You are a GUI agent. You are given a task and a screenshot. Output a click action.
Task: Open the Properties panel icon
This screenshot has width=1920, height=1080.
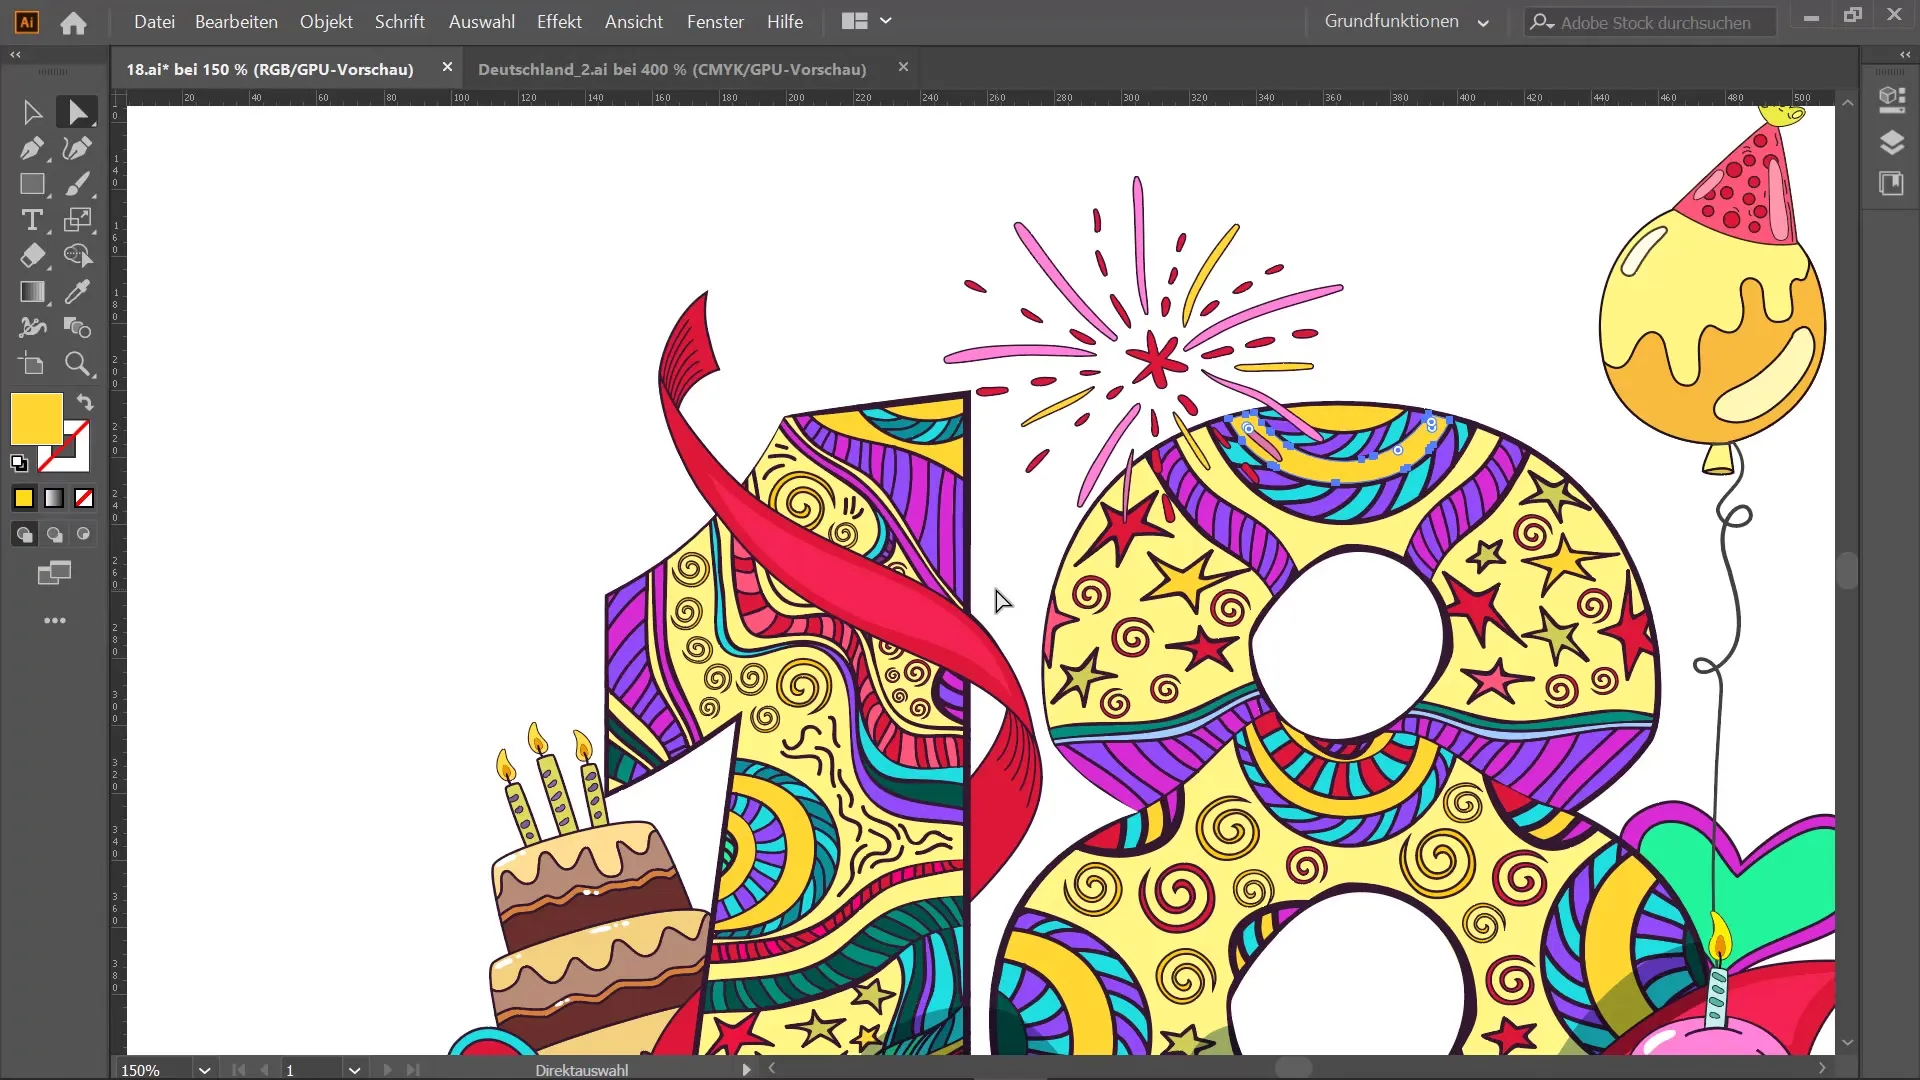pos(1891,99)
